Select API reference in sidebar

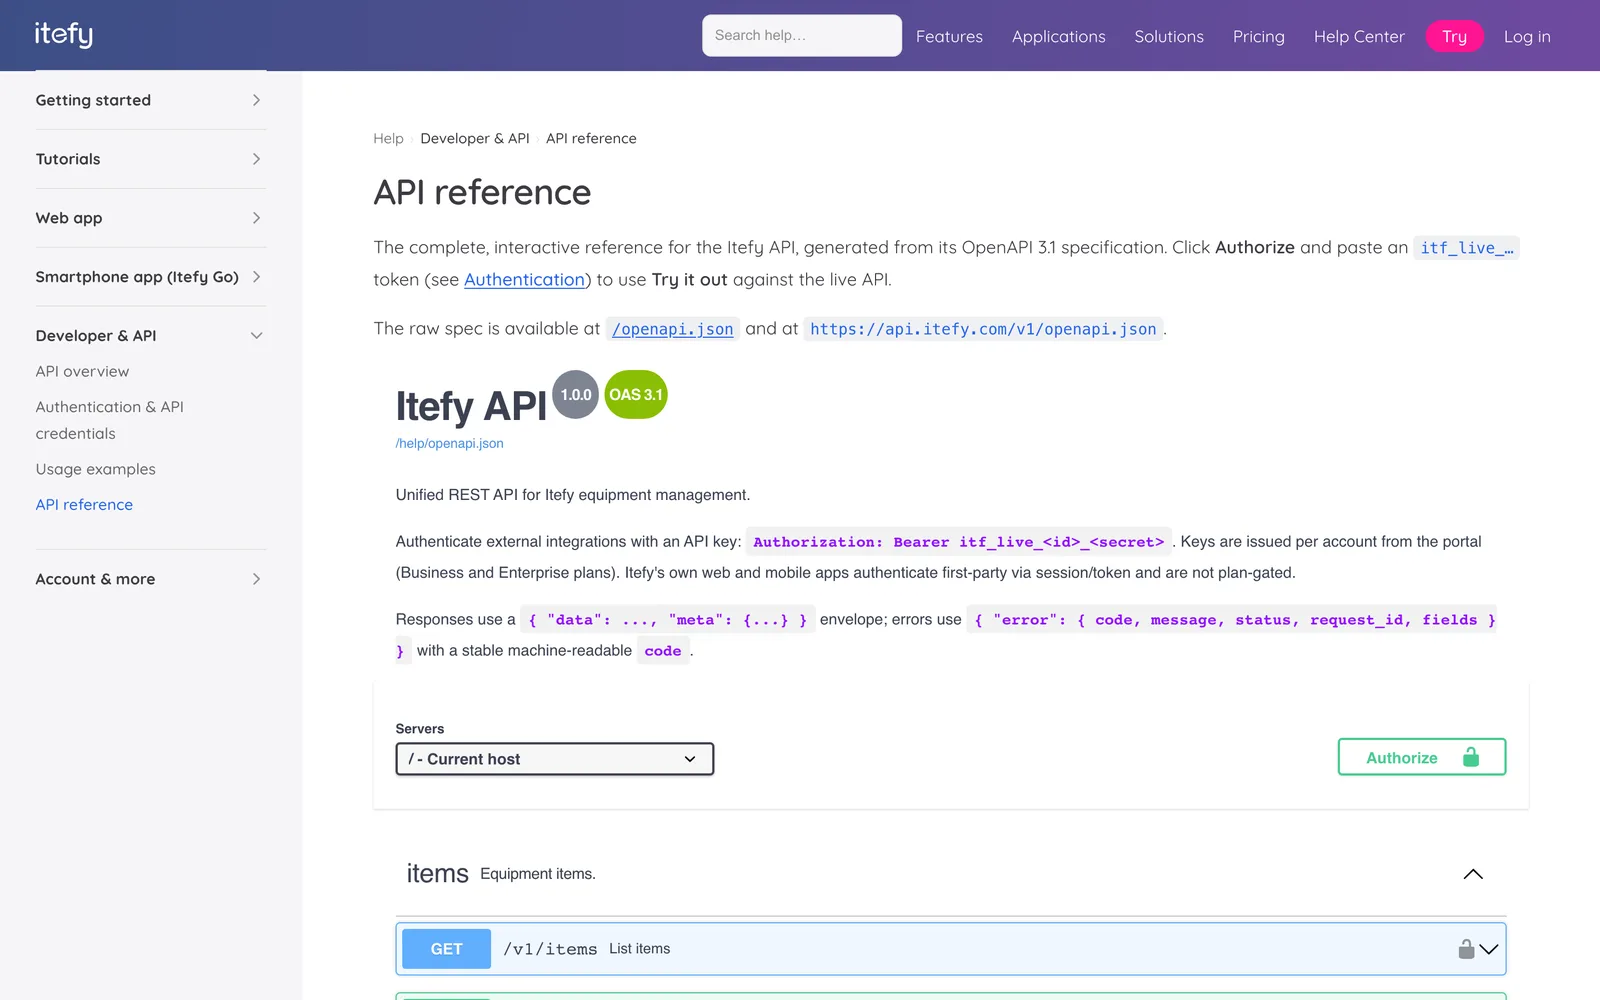coord(84,505)
